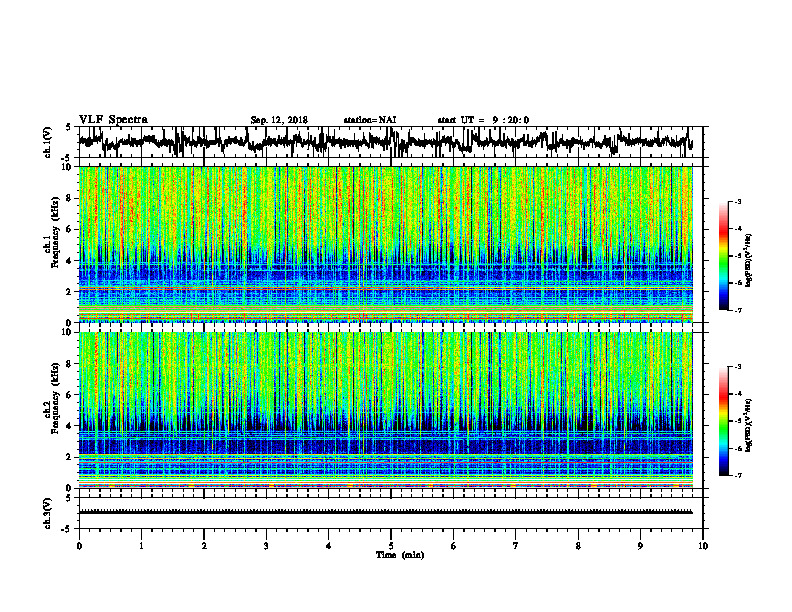Click the "6" tick on the time axis
Viewport: 792px width, 612px height.
coord(454,546)
